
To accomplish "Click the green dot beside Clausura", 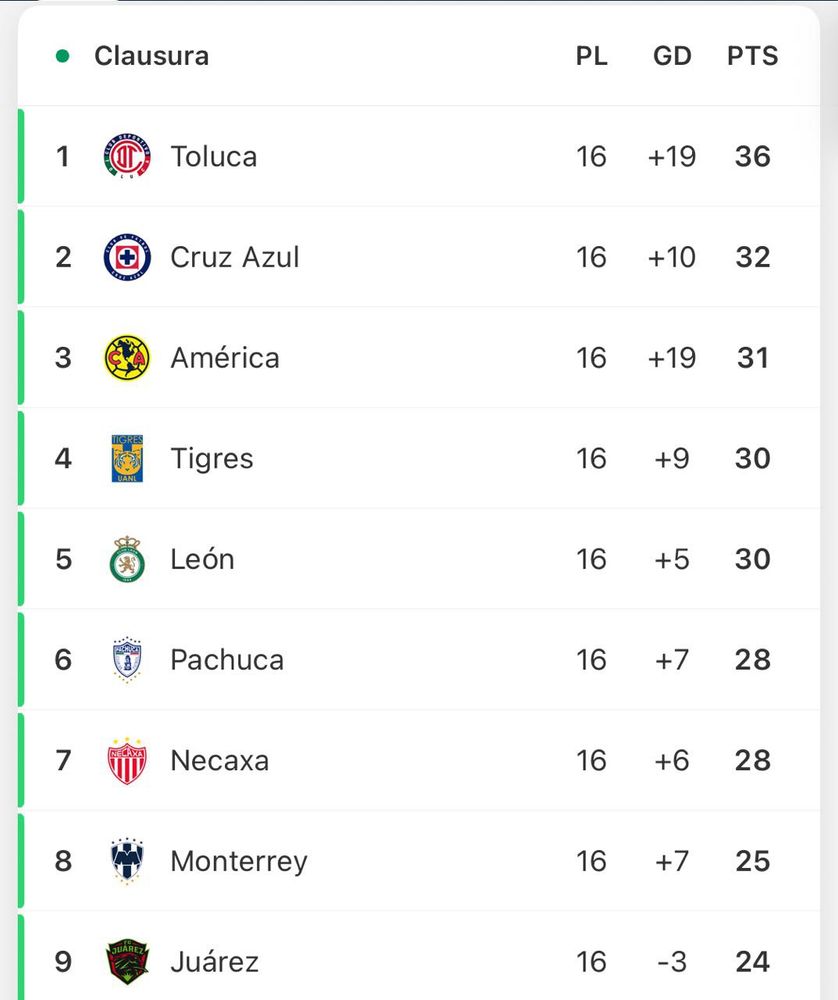I will [62, 56].
